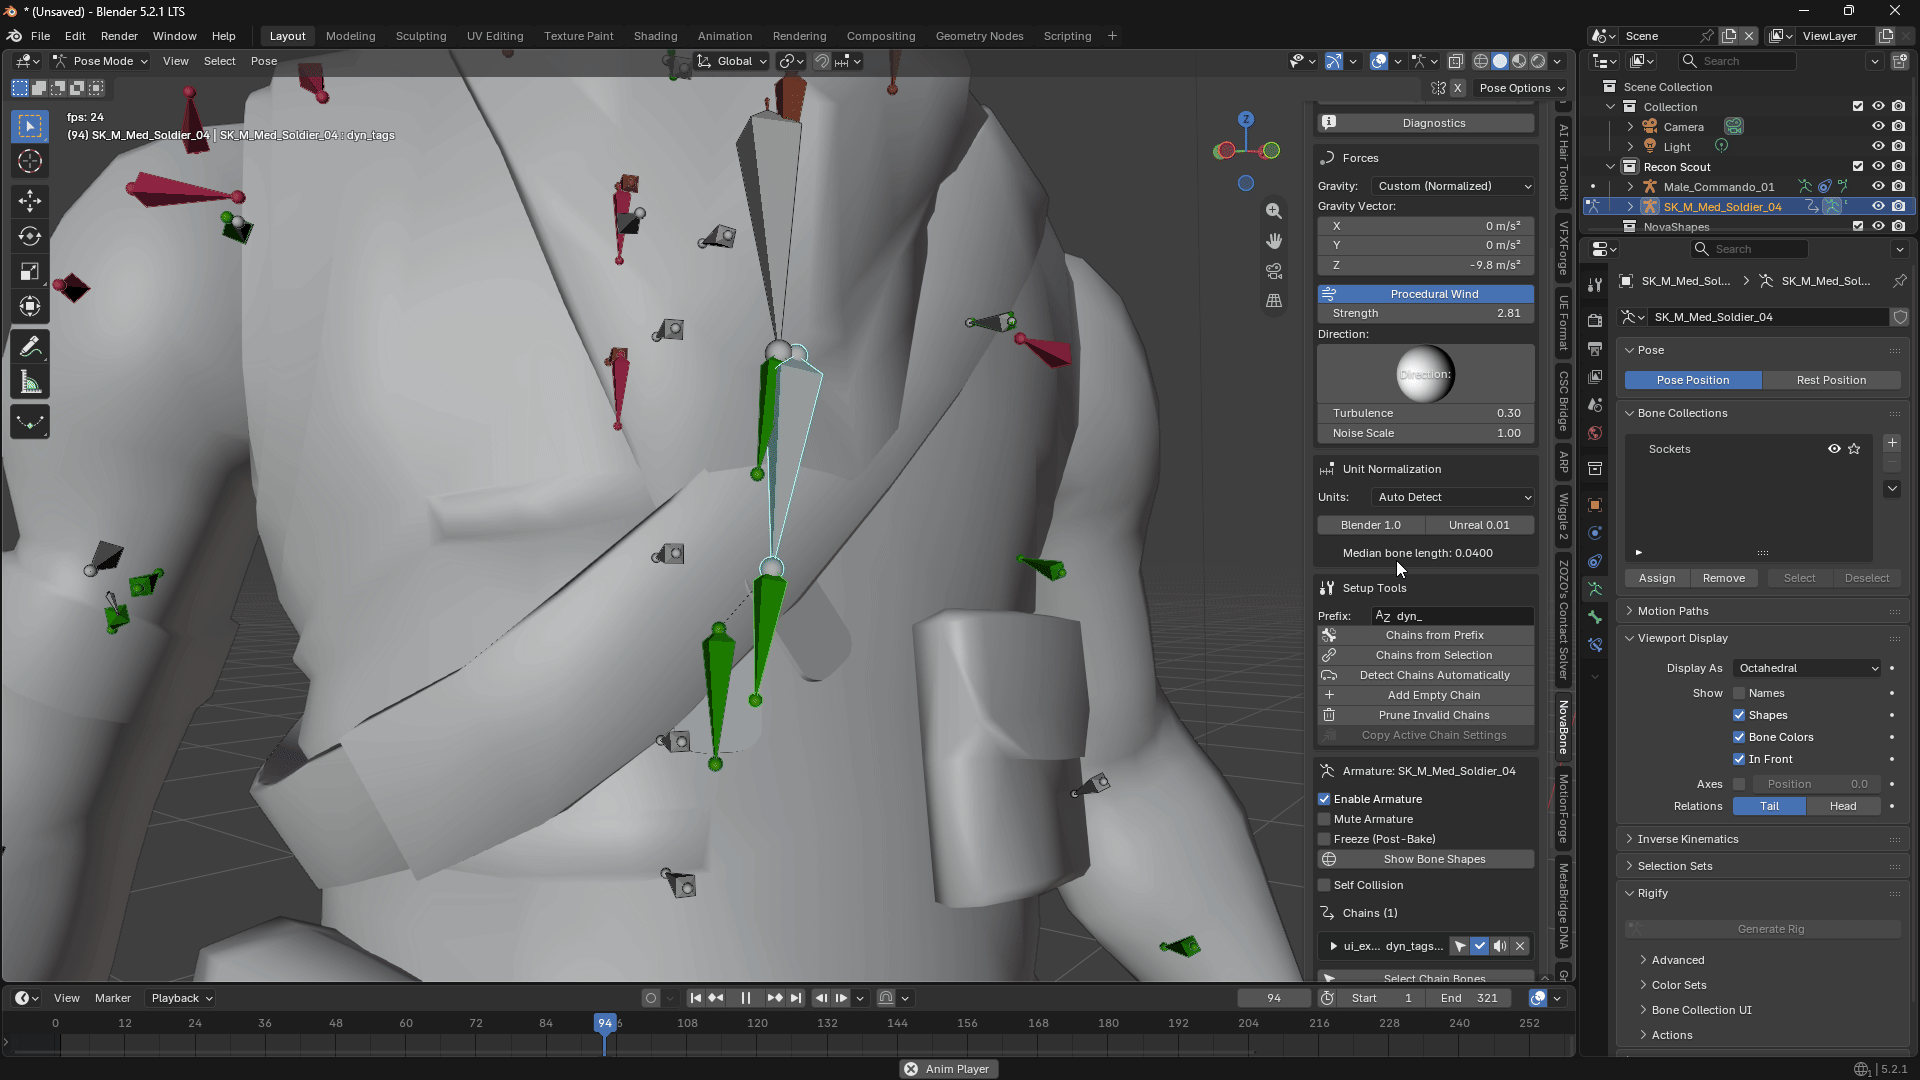Open the Bone properties tab icon

point(1595,617)
